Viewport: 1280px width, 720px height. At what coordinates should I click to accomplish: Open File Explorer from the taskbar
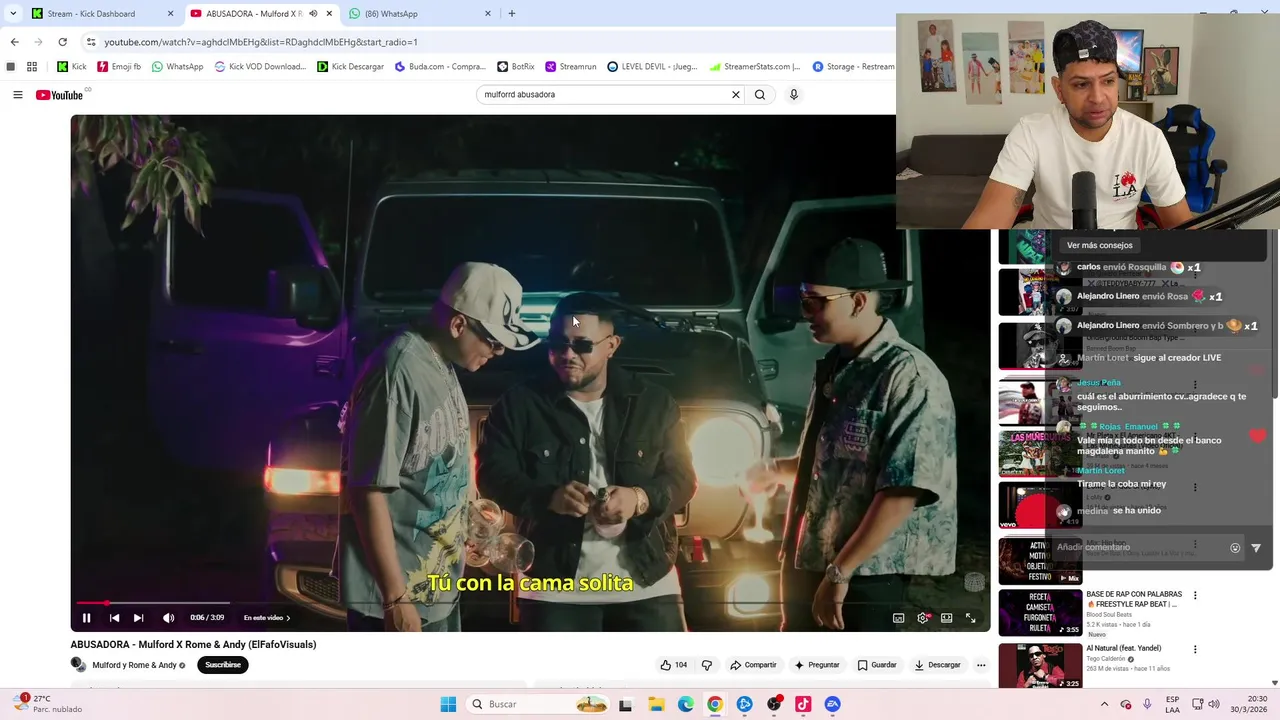coord(657,704)
